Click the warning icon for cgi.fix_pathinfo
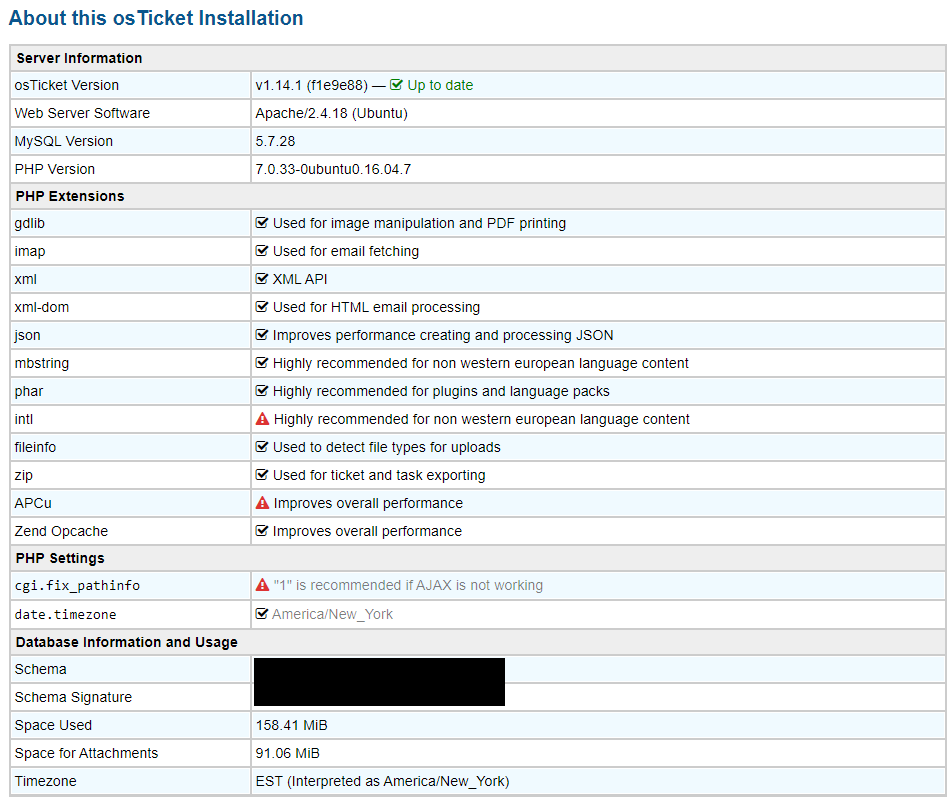This screenshot has width=952, height=800. pos(263,585)
